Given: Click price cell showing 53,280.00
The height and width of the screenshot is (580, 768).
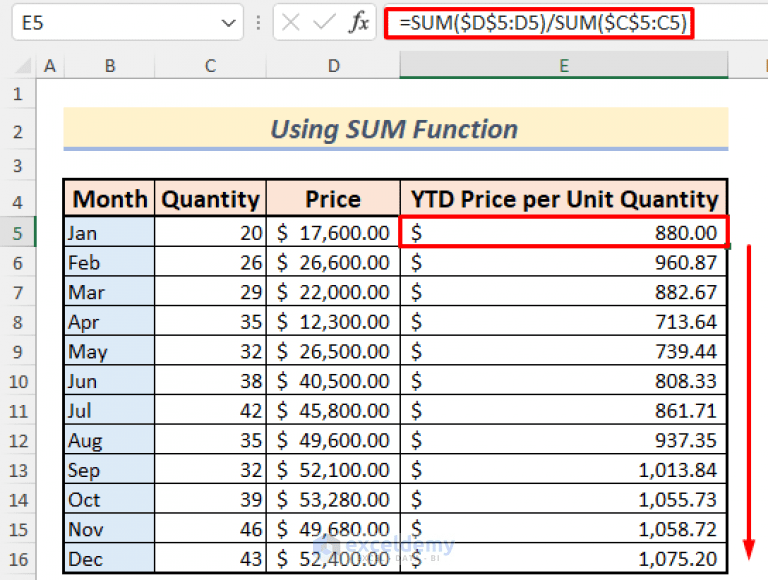Looking at the screenshot, I should click(x=333, y=500).
